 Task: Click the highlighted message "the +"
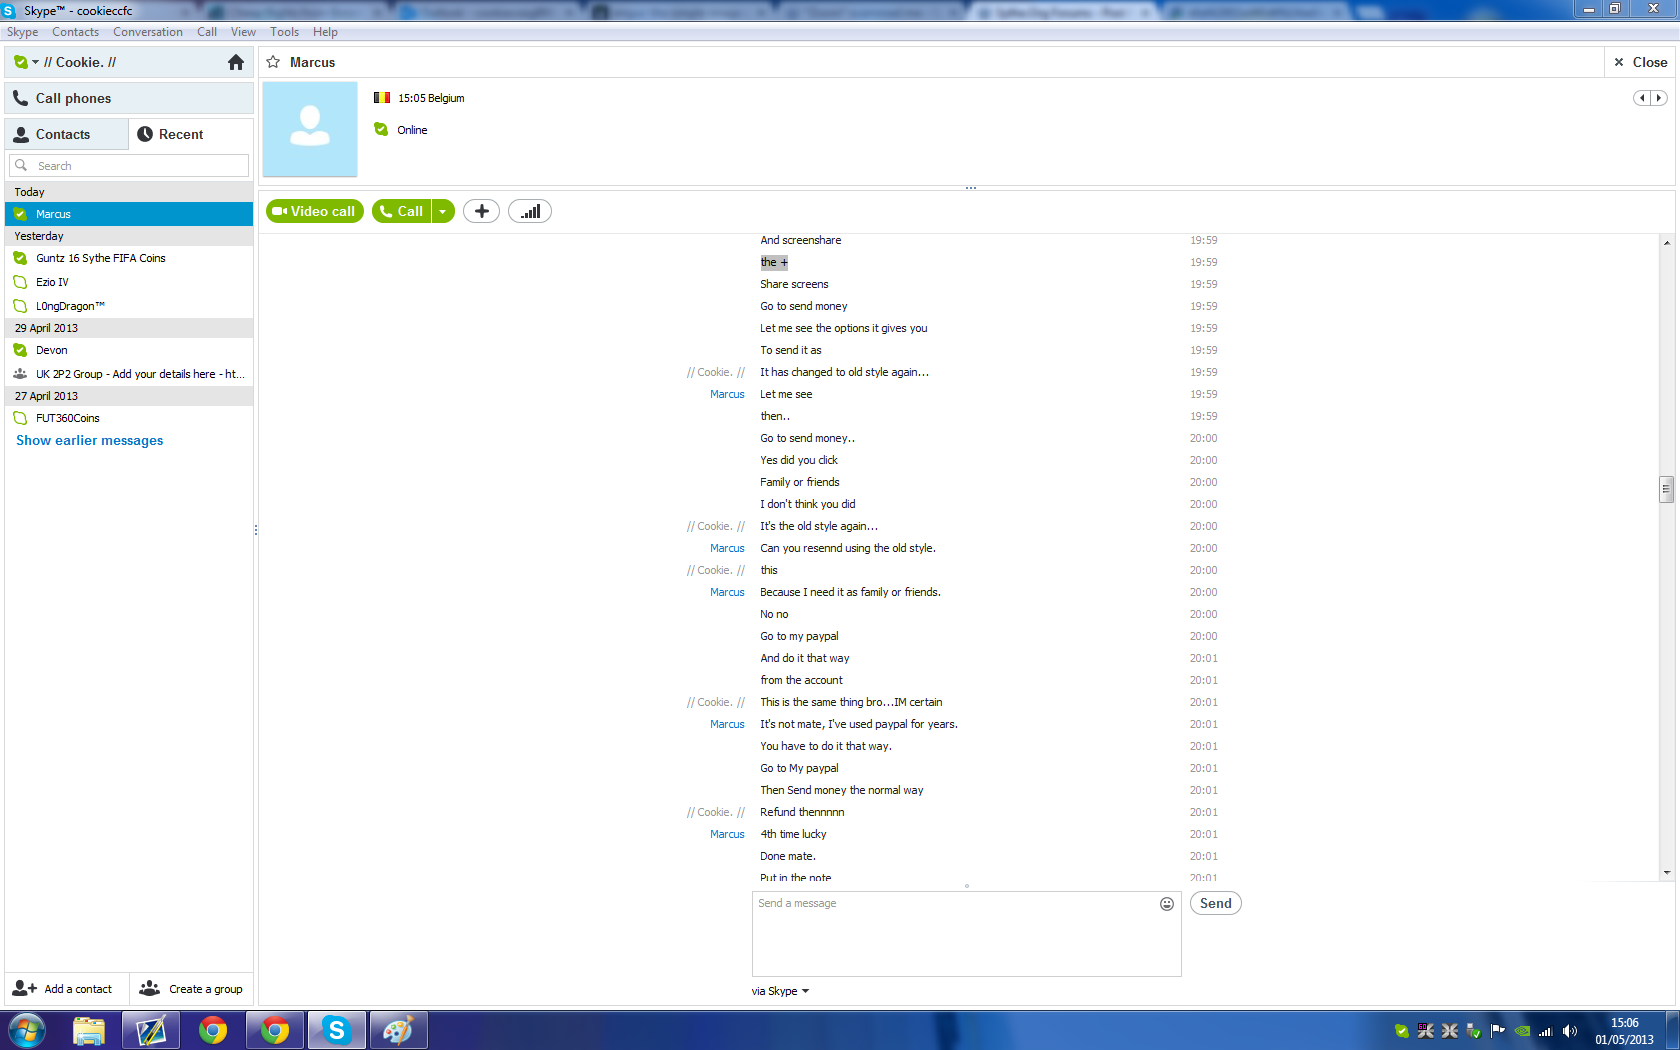tap(774, 262)
